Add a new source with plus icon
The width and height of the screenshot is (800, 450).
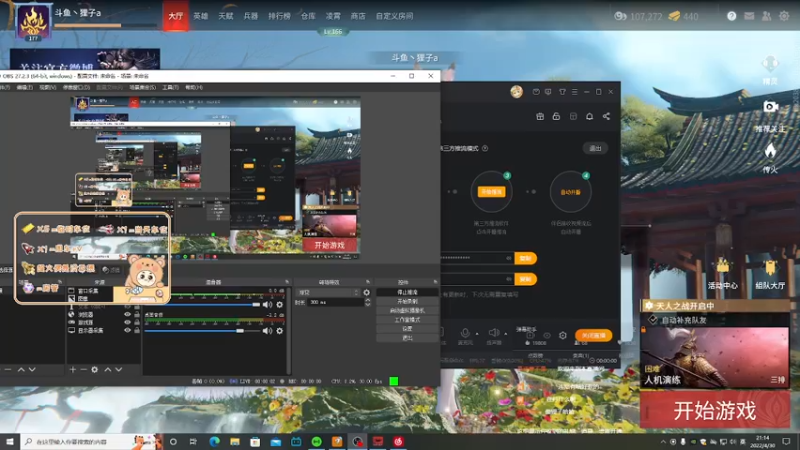point(72,369)
